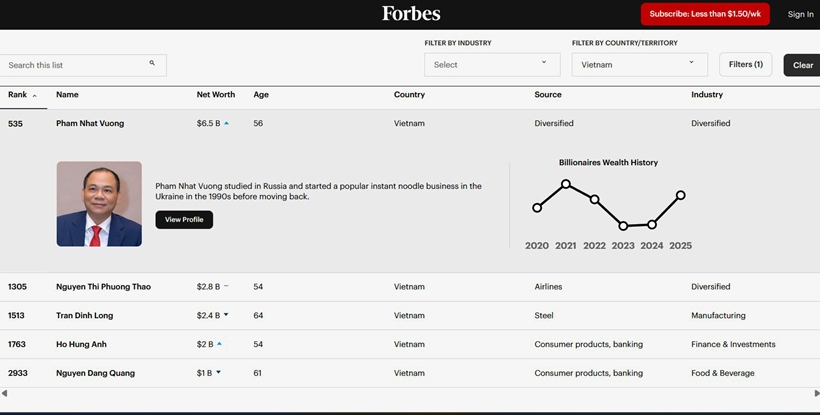
Task: Click the right horizontal scroll arrow
Action: (x=816, y=393)
